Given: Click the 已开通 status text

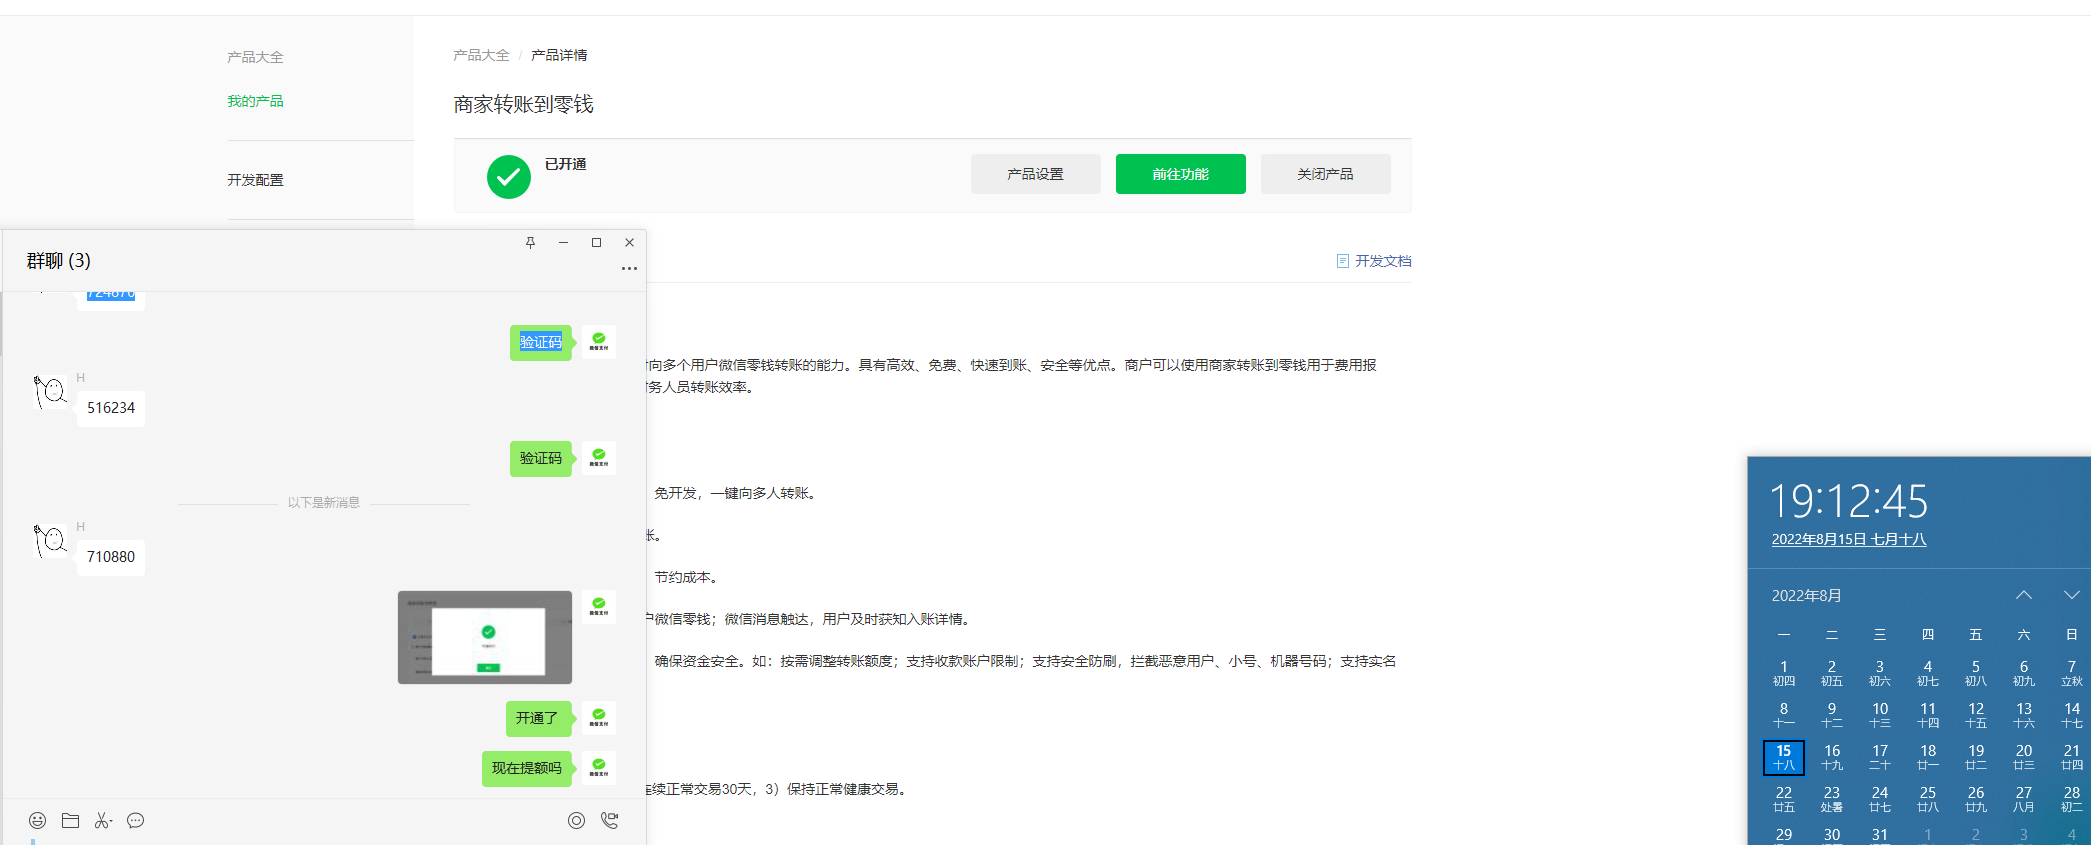Looking at the screenshot, I should [566, 164].
